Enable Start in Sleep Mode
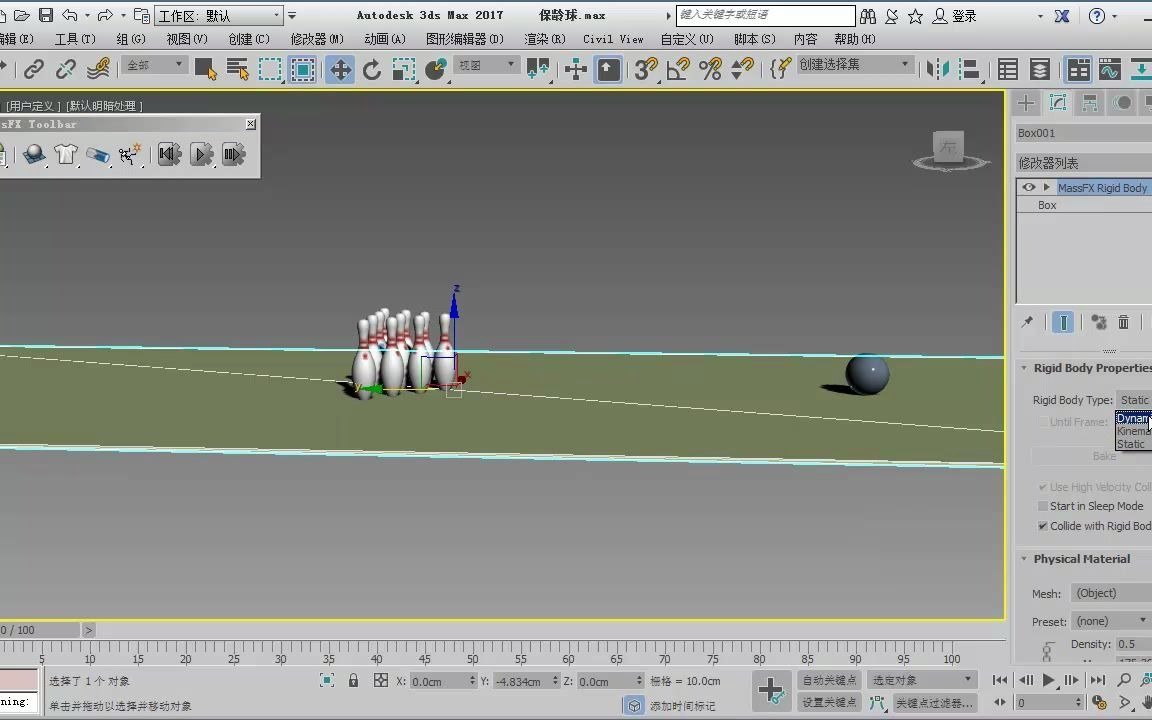Screen dimensions: 1152x720 (1043, 506)
